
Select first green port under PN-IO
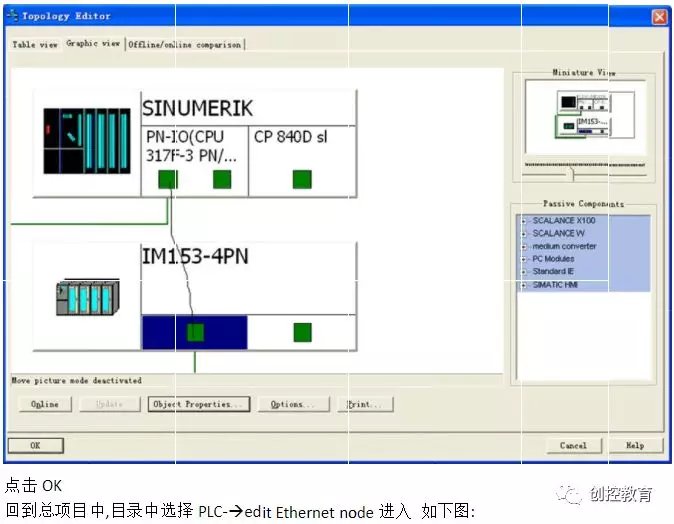pyautogui.click(x=168, y=179)
